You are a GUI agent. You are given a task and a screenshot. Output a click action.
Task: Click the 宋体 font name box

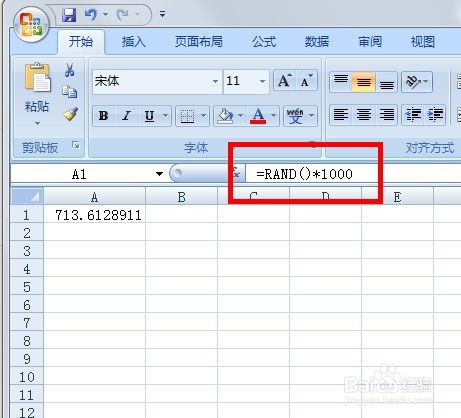point(152,81)
